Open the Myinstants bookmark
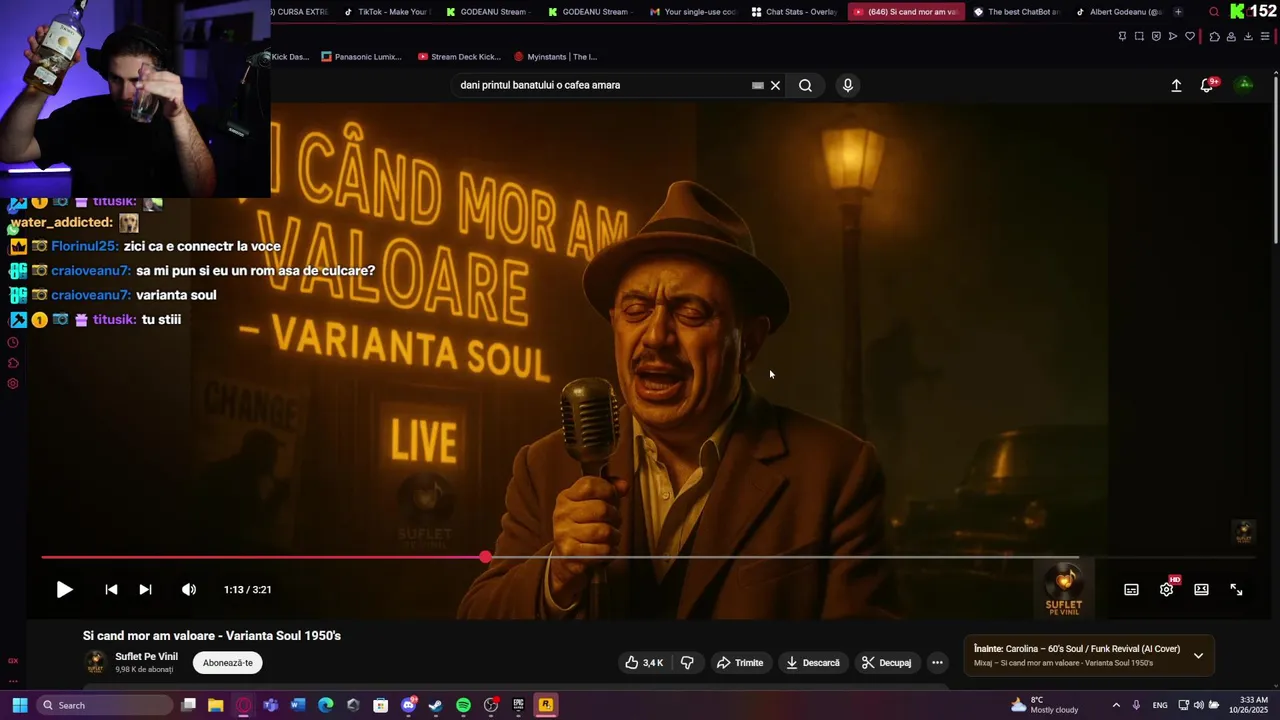This screenshot has width=1280, height=720. [555, 57]
